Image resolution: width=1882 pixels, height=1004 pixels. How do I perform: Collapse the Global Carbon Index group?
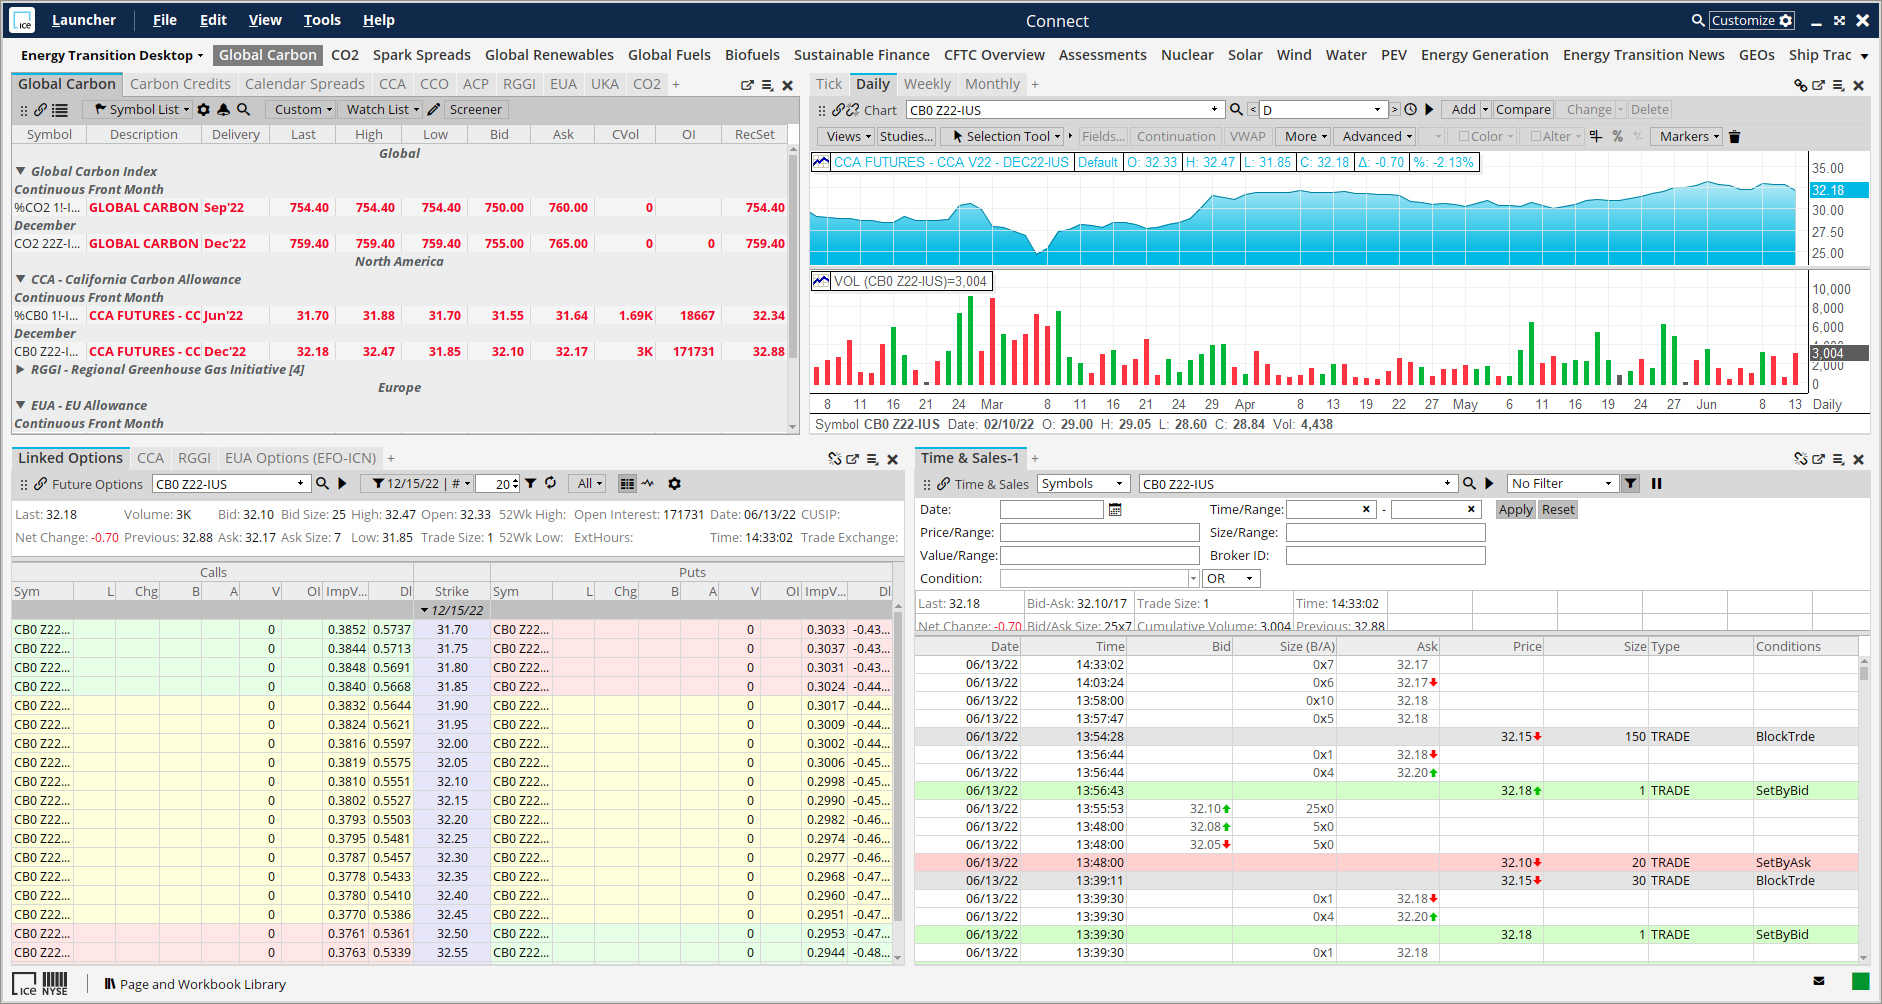(20, 172)
